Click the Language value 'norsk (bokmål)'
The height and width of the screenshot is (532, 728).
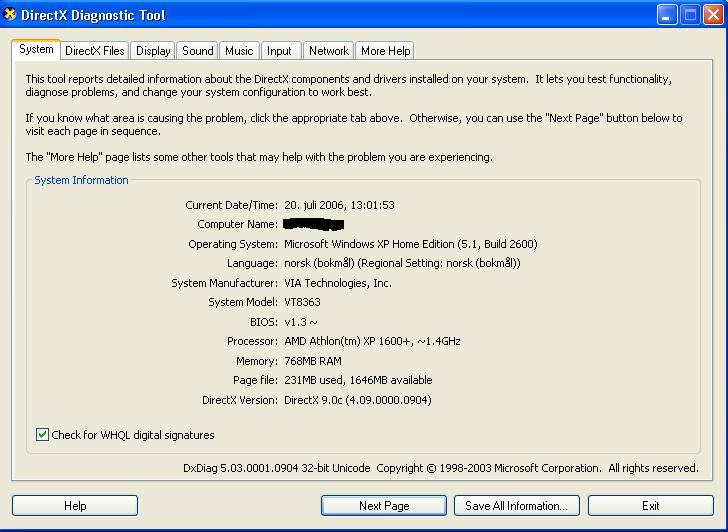coord(319,263)
